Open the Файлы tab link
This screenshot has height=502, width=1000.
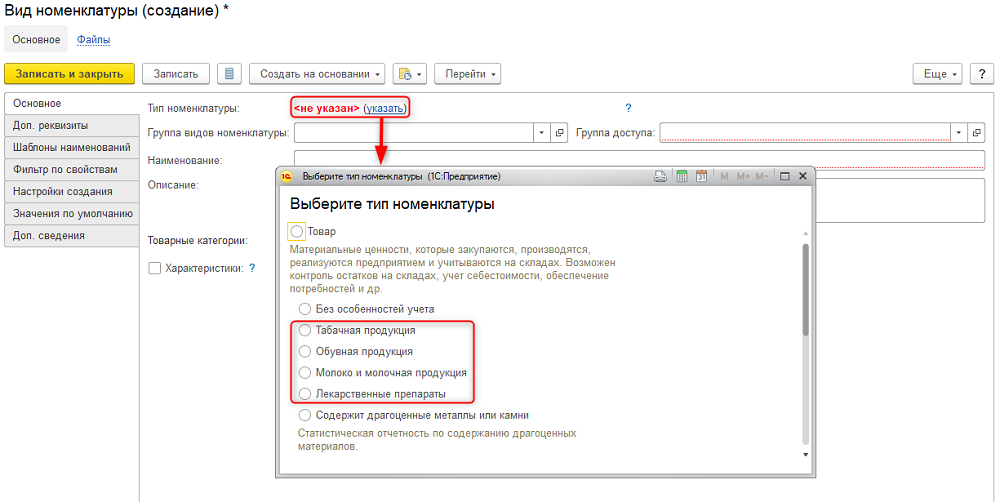point(93,40)
